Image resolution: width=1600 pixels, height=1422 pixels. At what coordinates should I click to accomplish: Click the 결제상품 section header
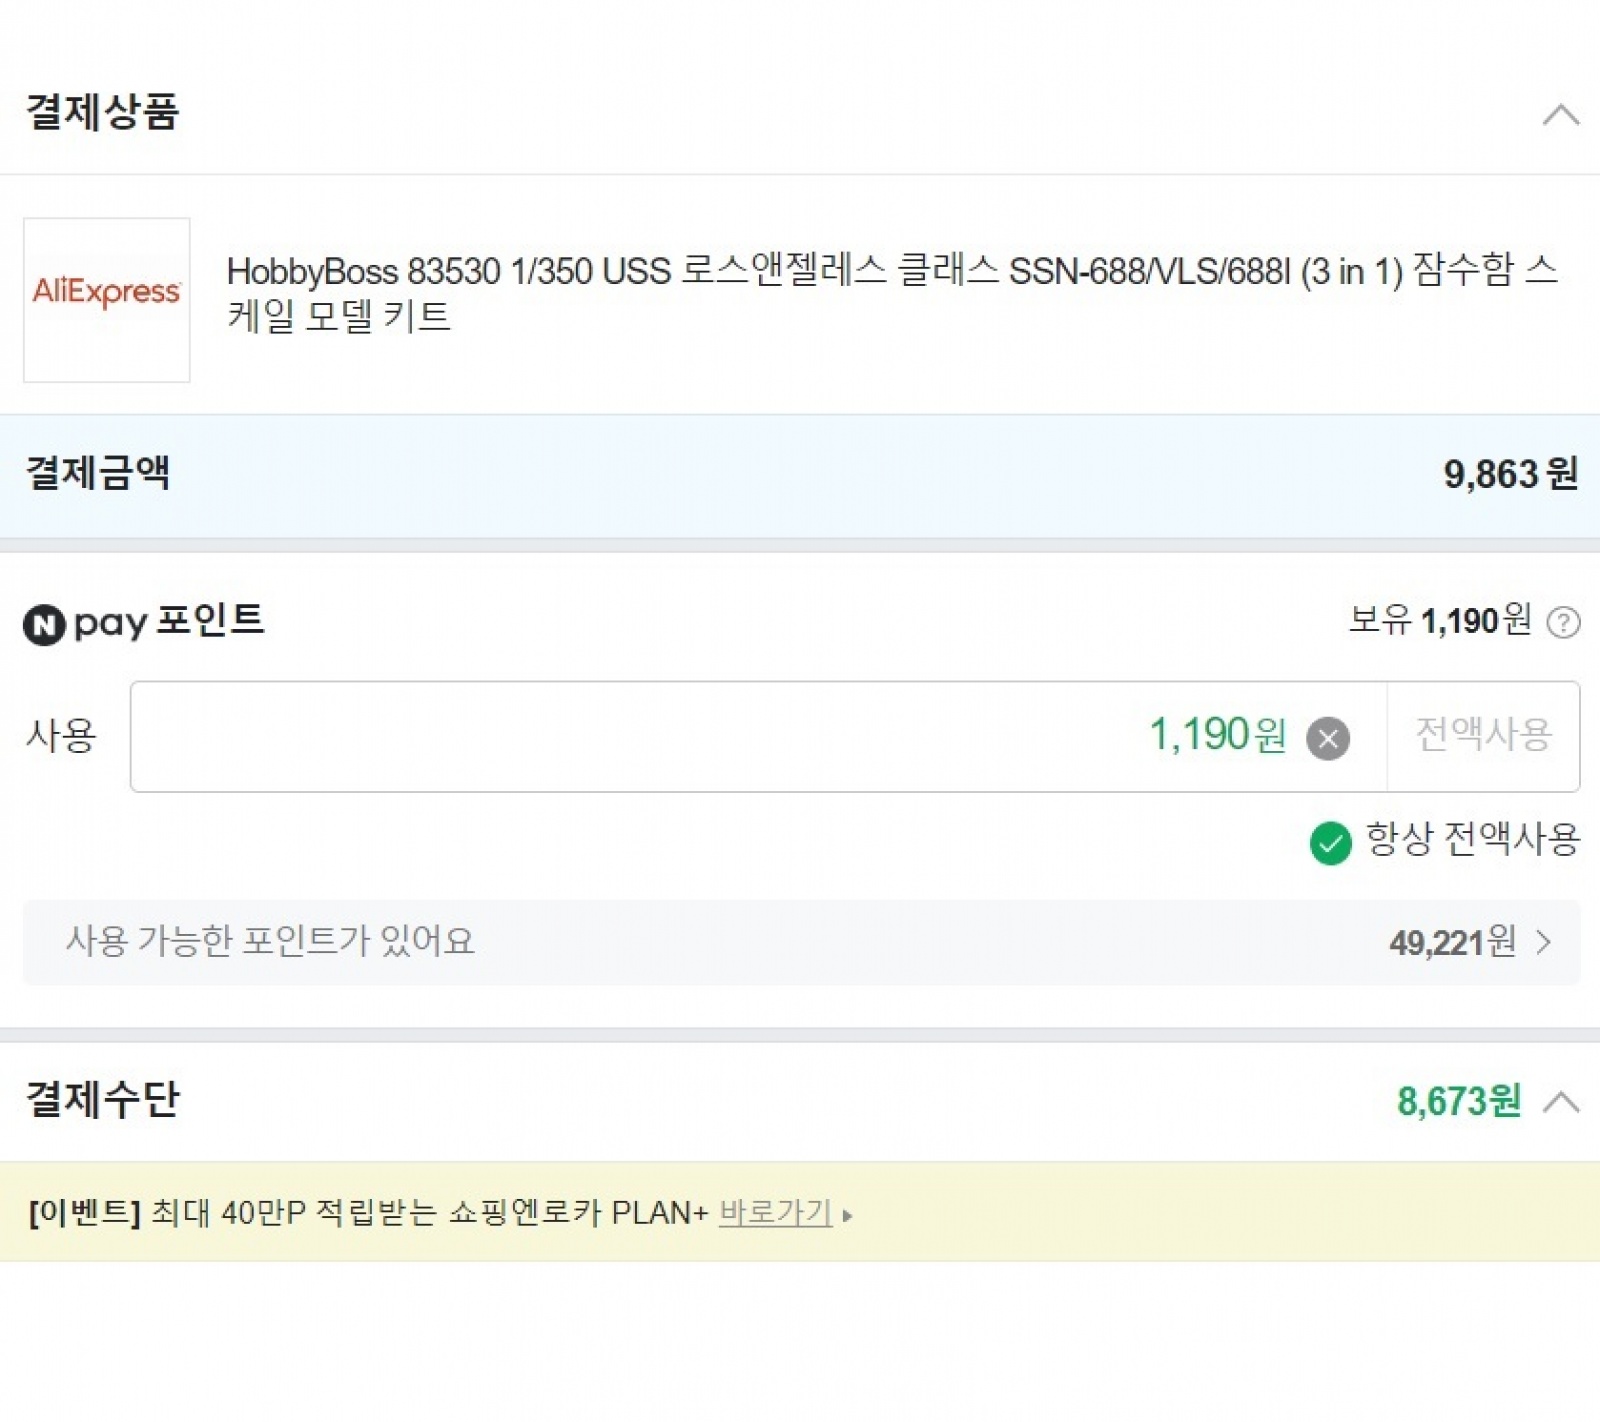click(102, 112)
